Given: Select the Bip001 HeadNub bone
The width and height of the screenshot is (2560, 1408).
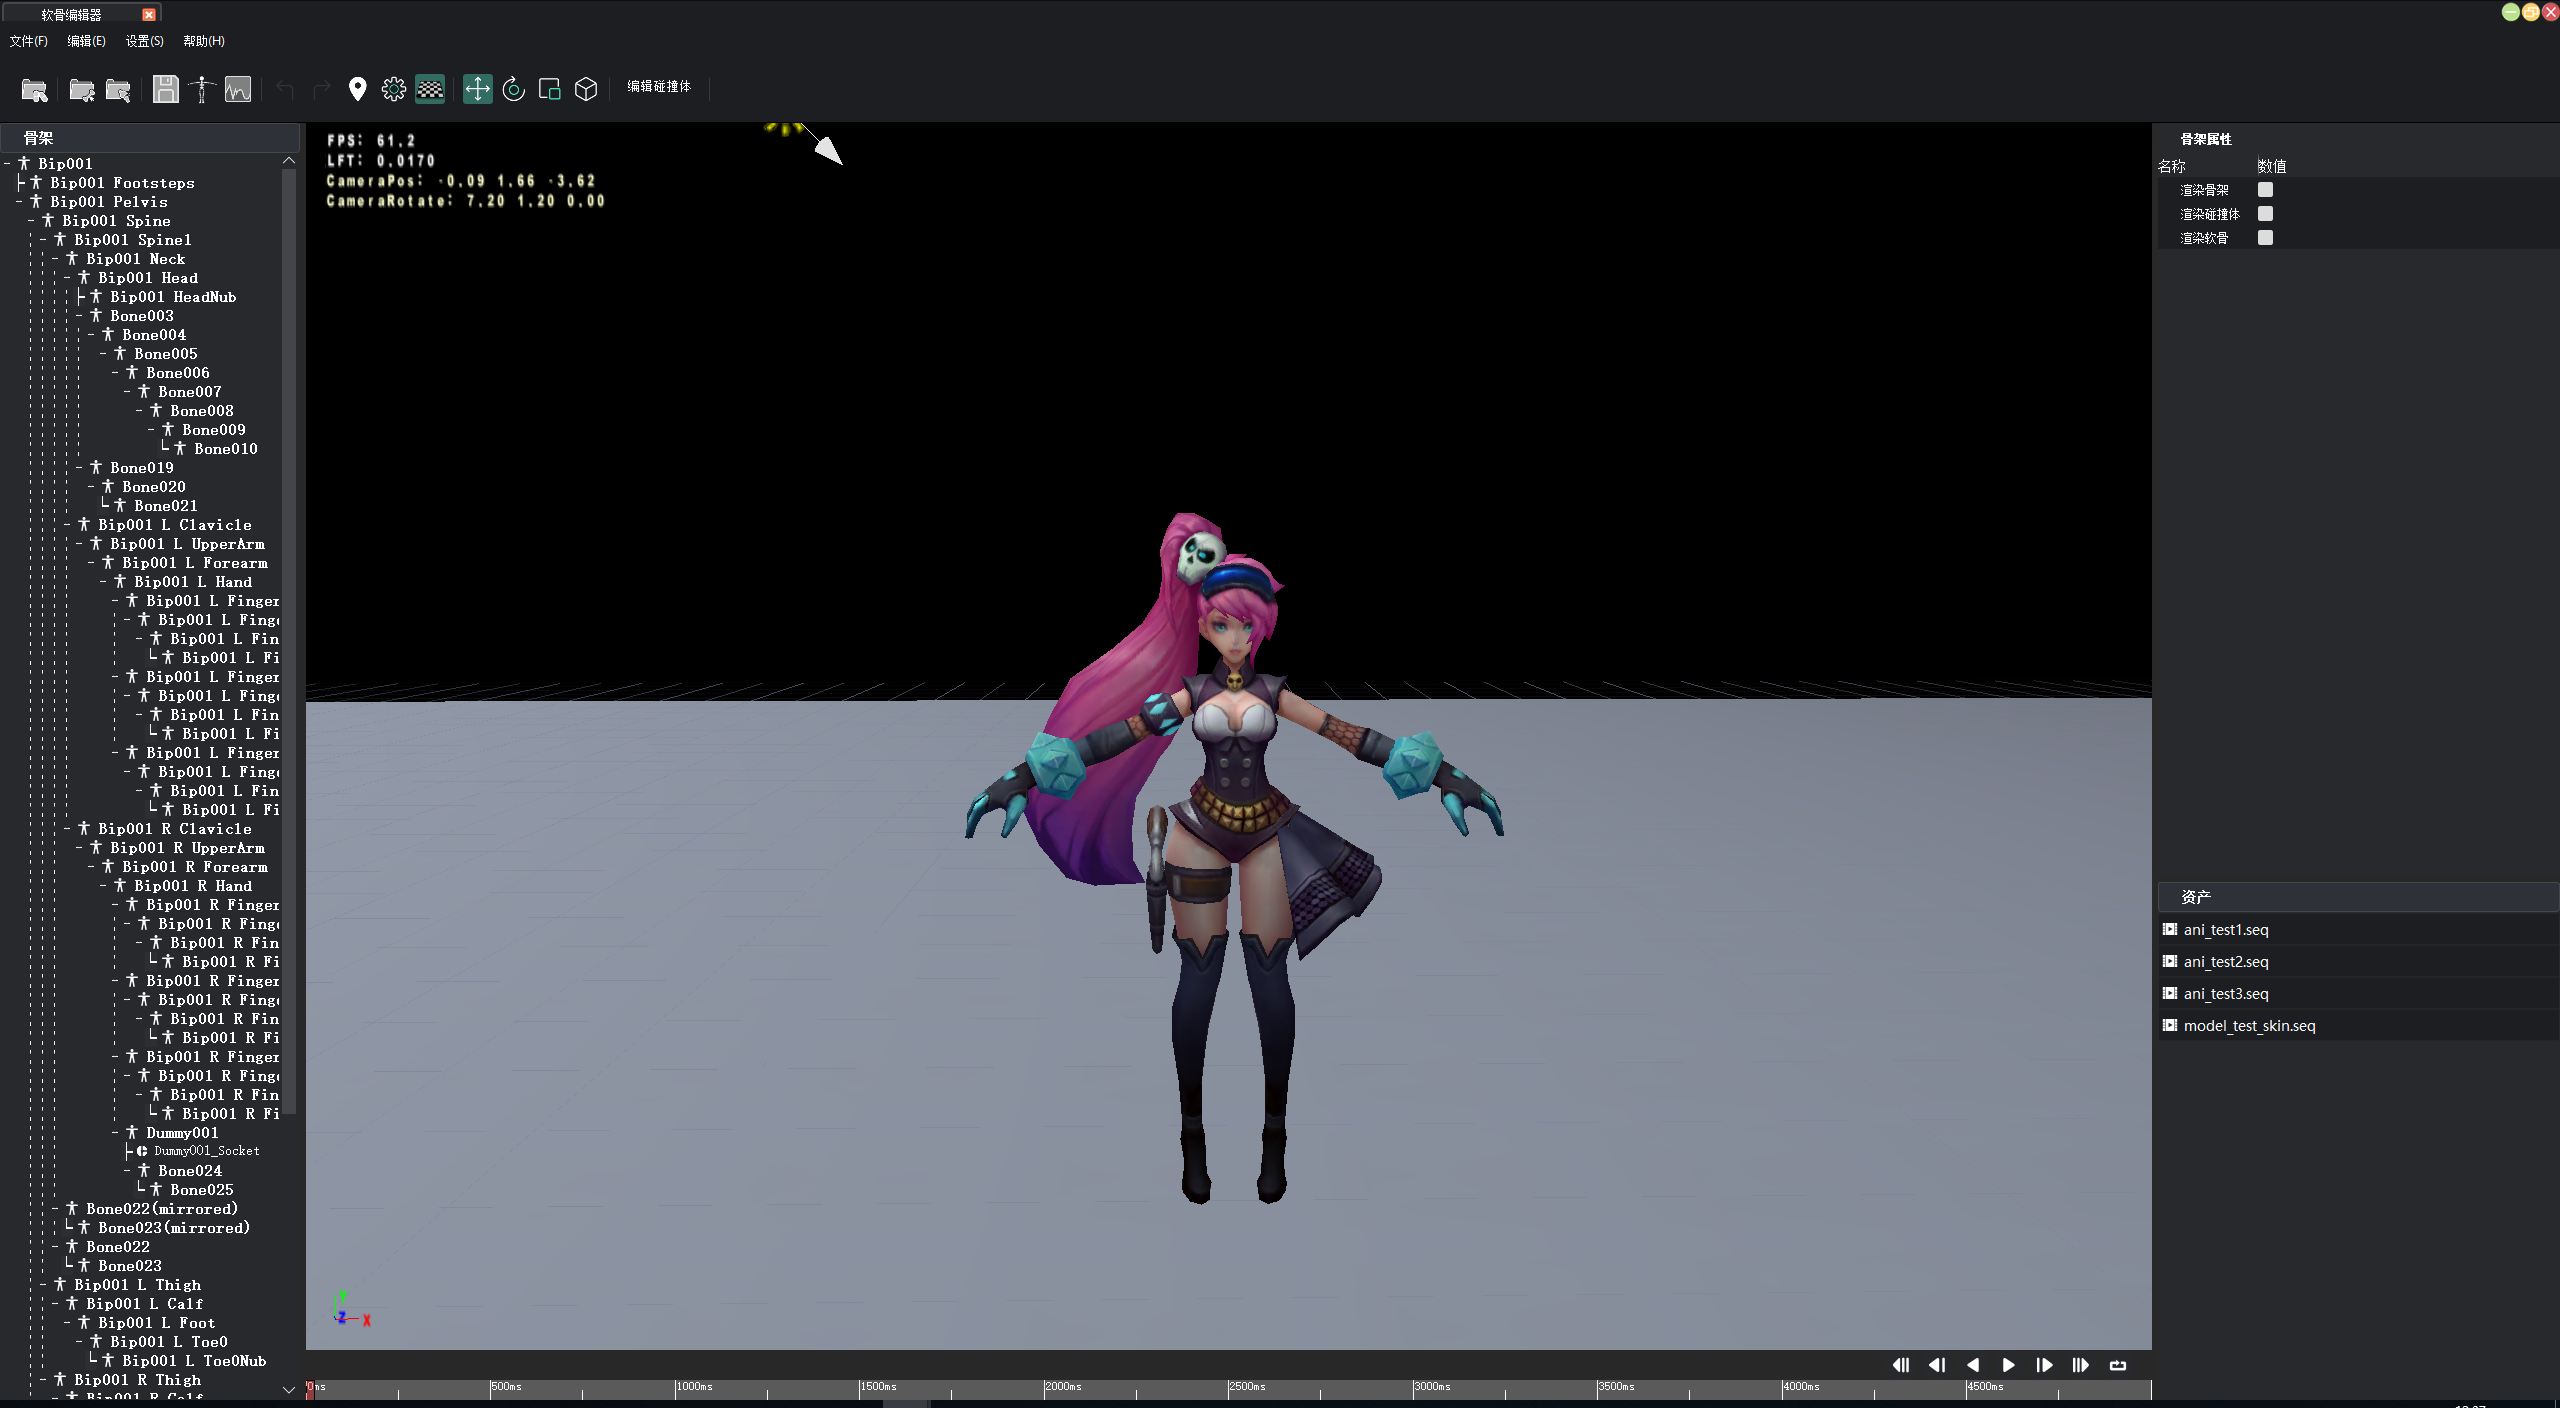Looking at the screenshot, I should coord(173,297).
